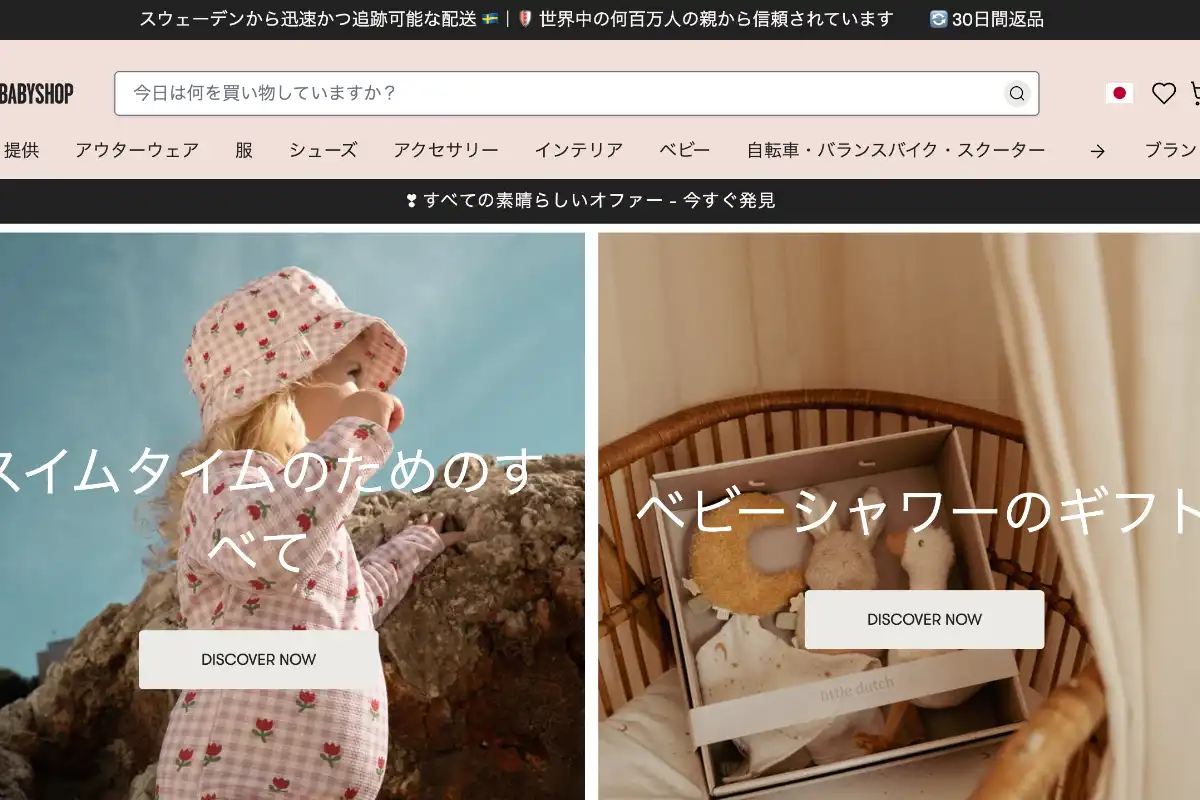The height and width of the screenshot is (800, 1200).
Task: Click the wishlist heart icon
Action: coord(1163,94)
